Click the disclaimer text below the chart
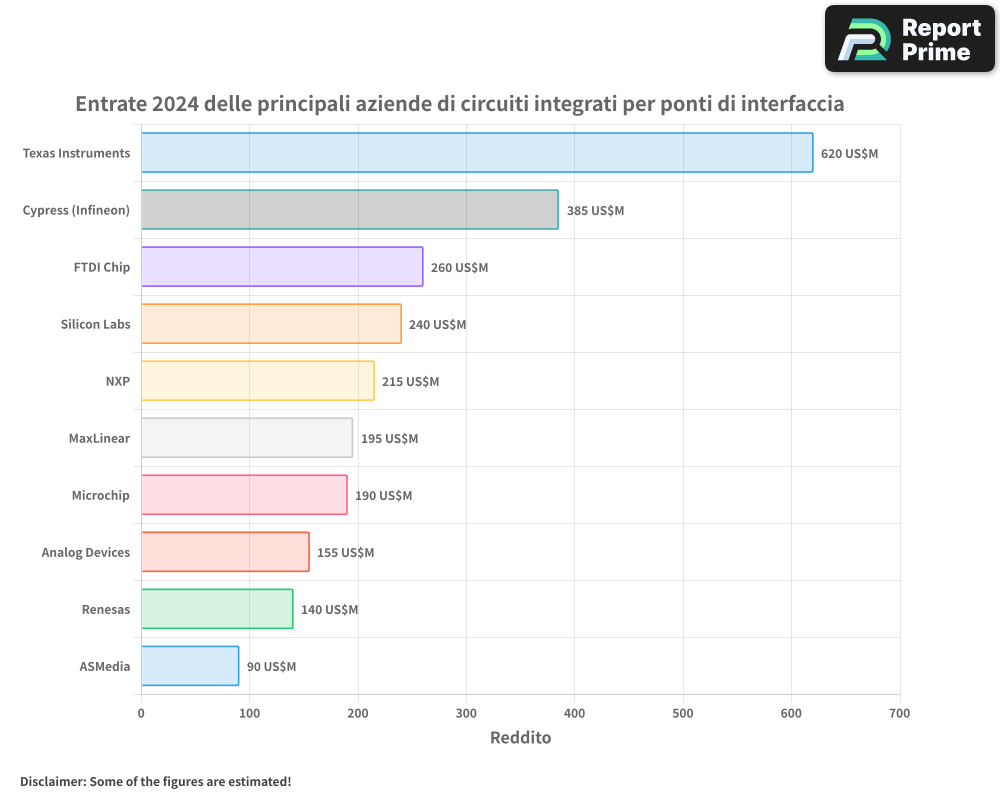This screenshot has height=800, width=1000. point(155,781)
